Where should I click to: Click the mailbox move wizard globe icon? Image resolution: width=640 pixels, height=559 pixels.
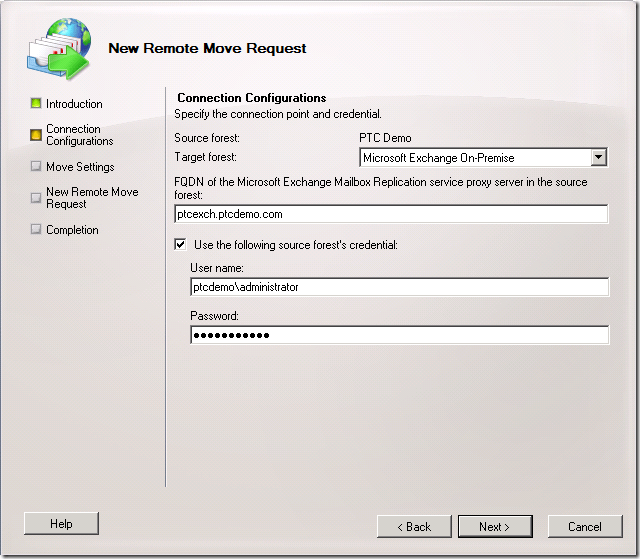(x=59, y=48)
